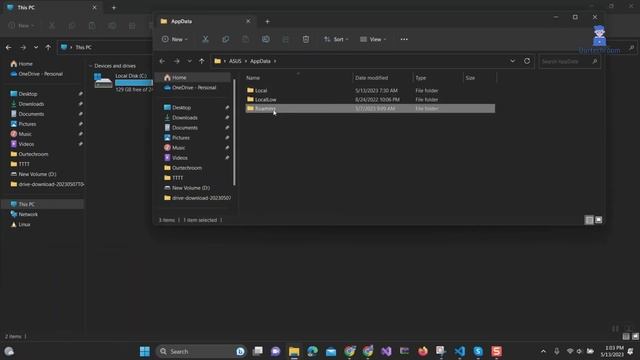Refresh the AppData folder view
Viewport: 640px width, 360px height.
527,61
